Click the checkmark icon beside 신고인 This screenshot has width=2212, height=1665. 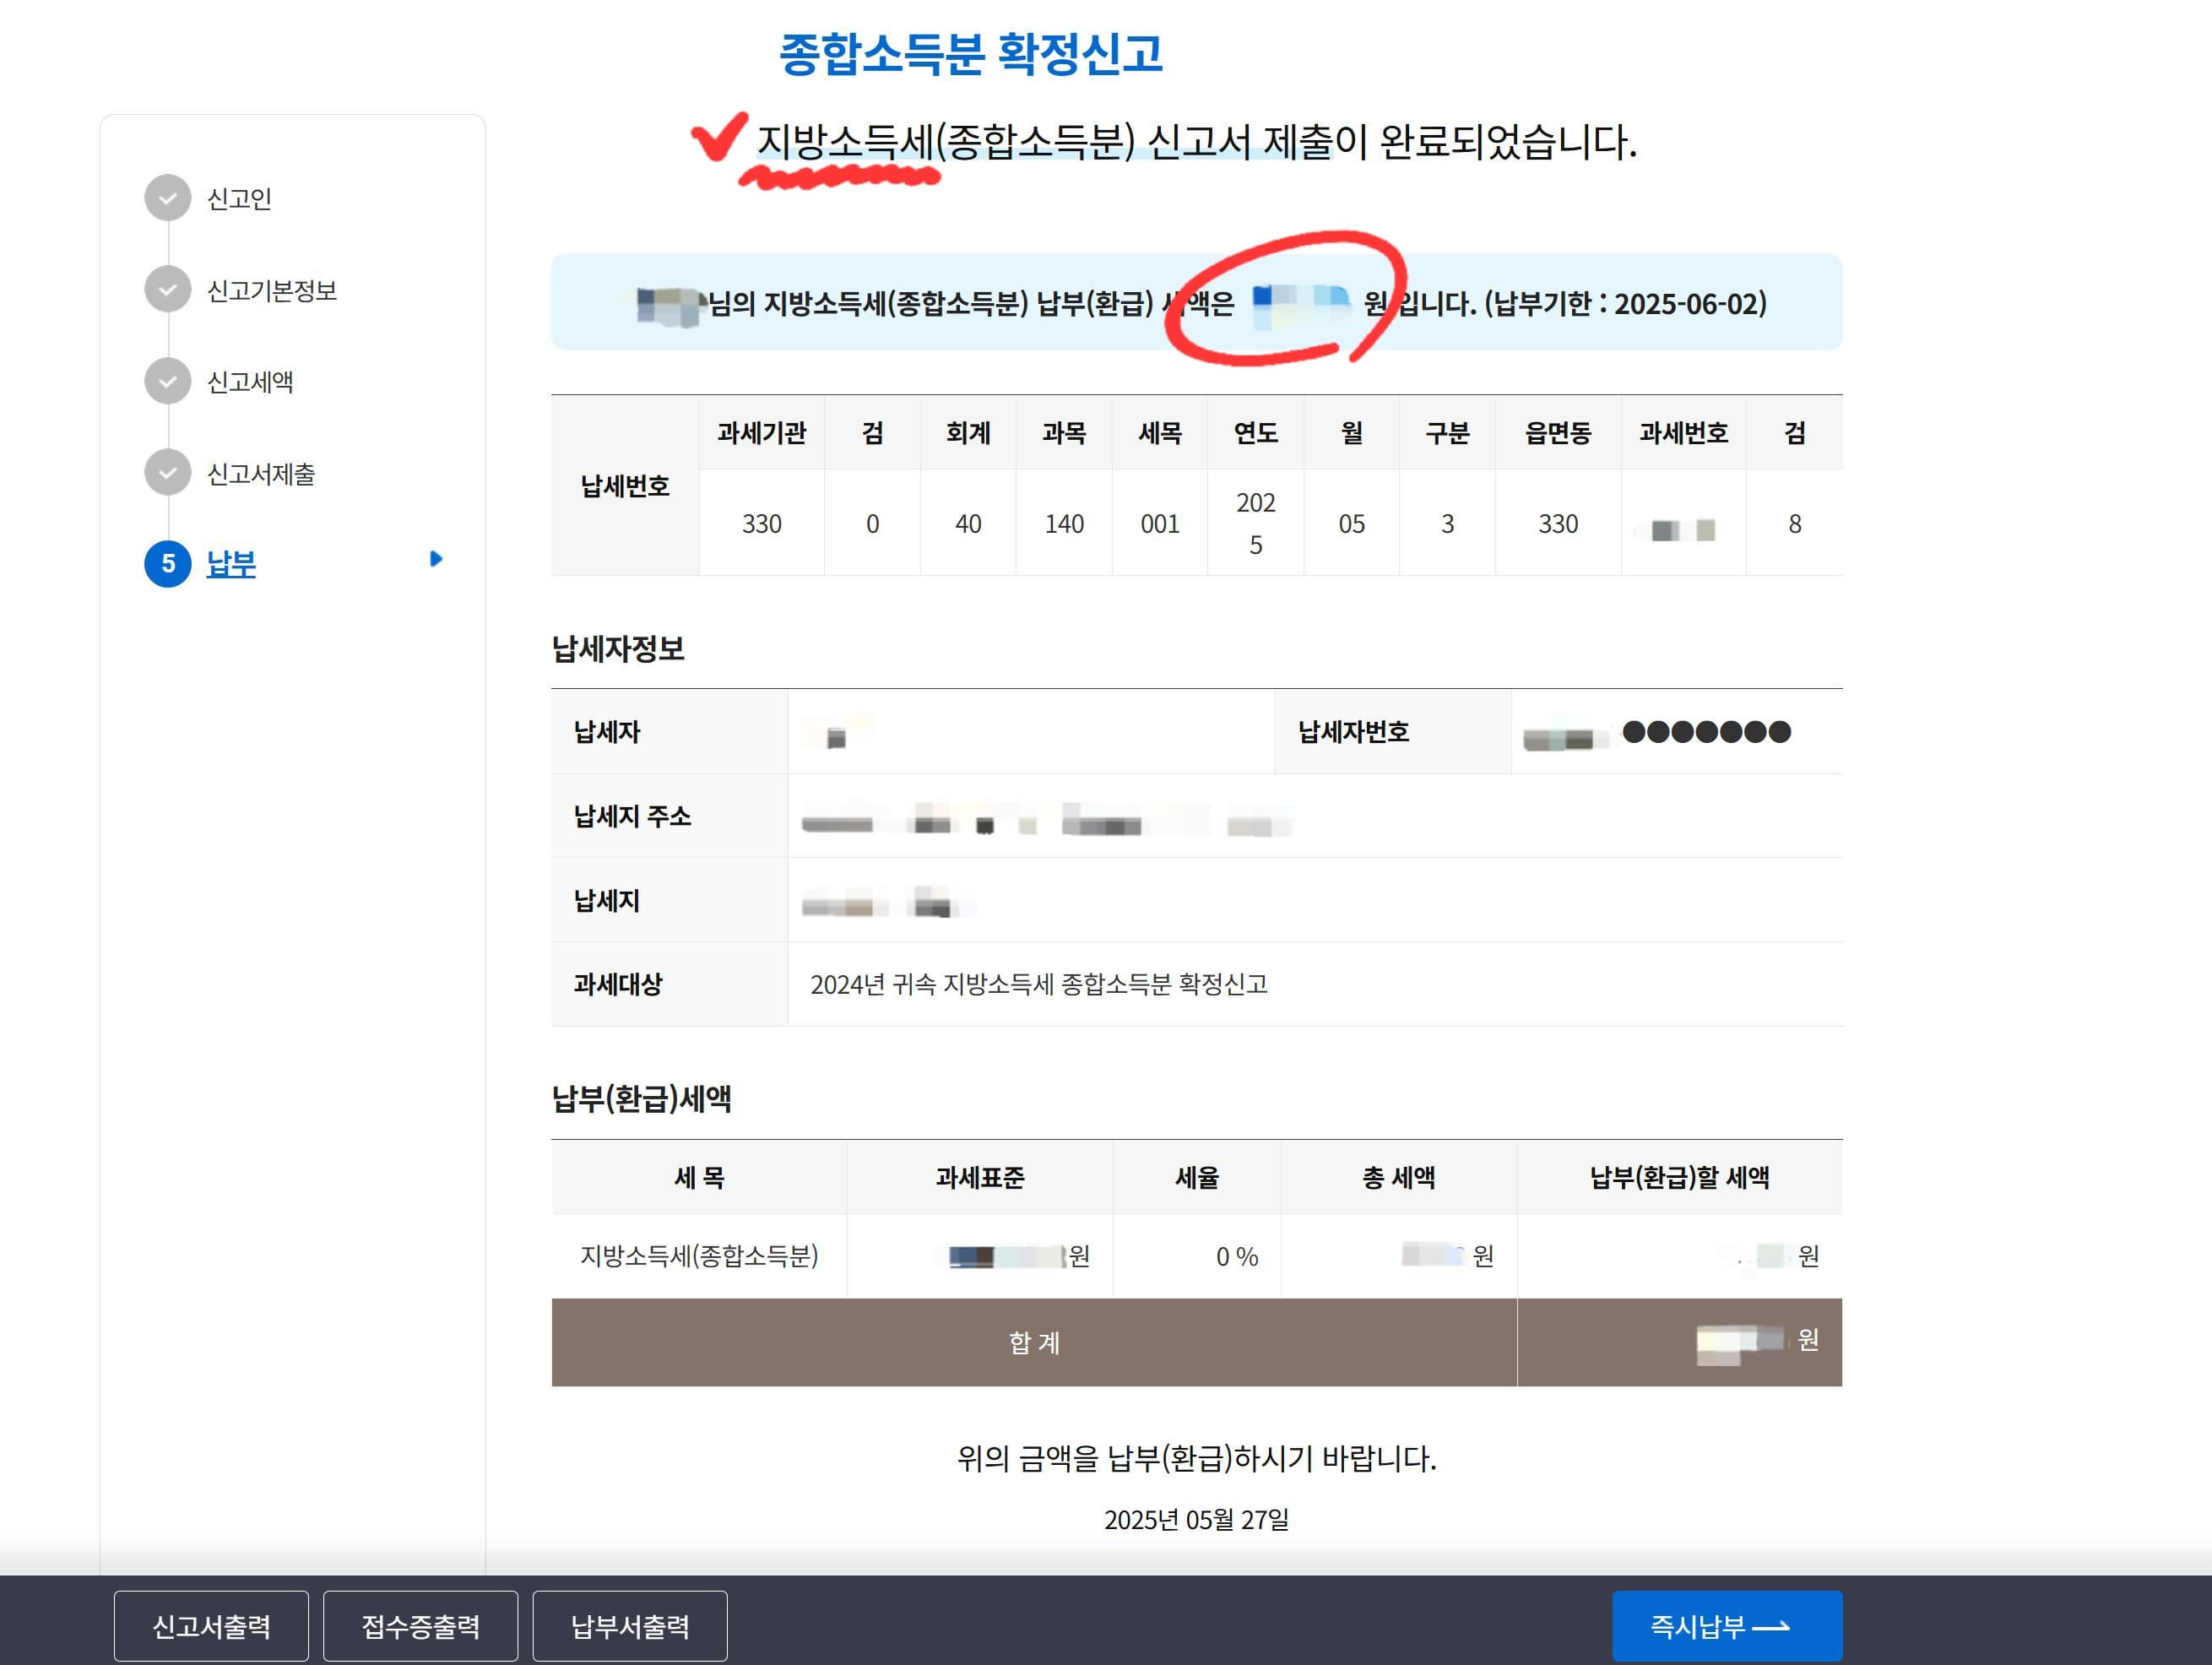coord(167,198)
